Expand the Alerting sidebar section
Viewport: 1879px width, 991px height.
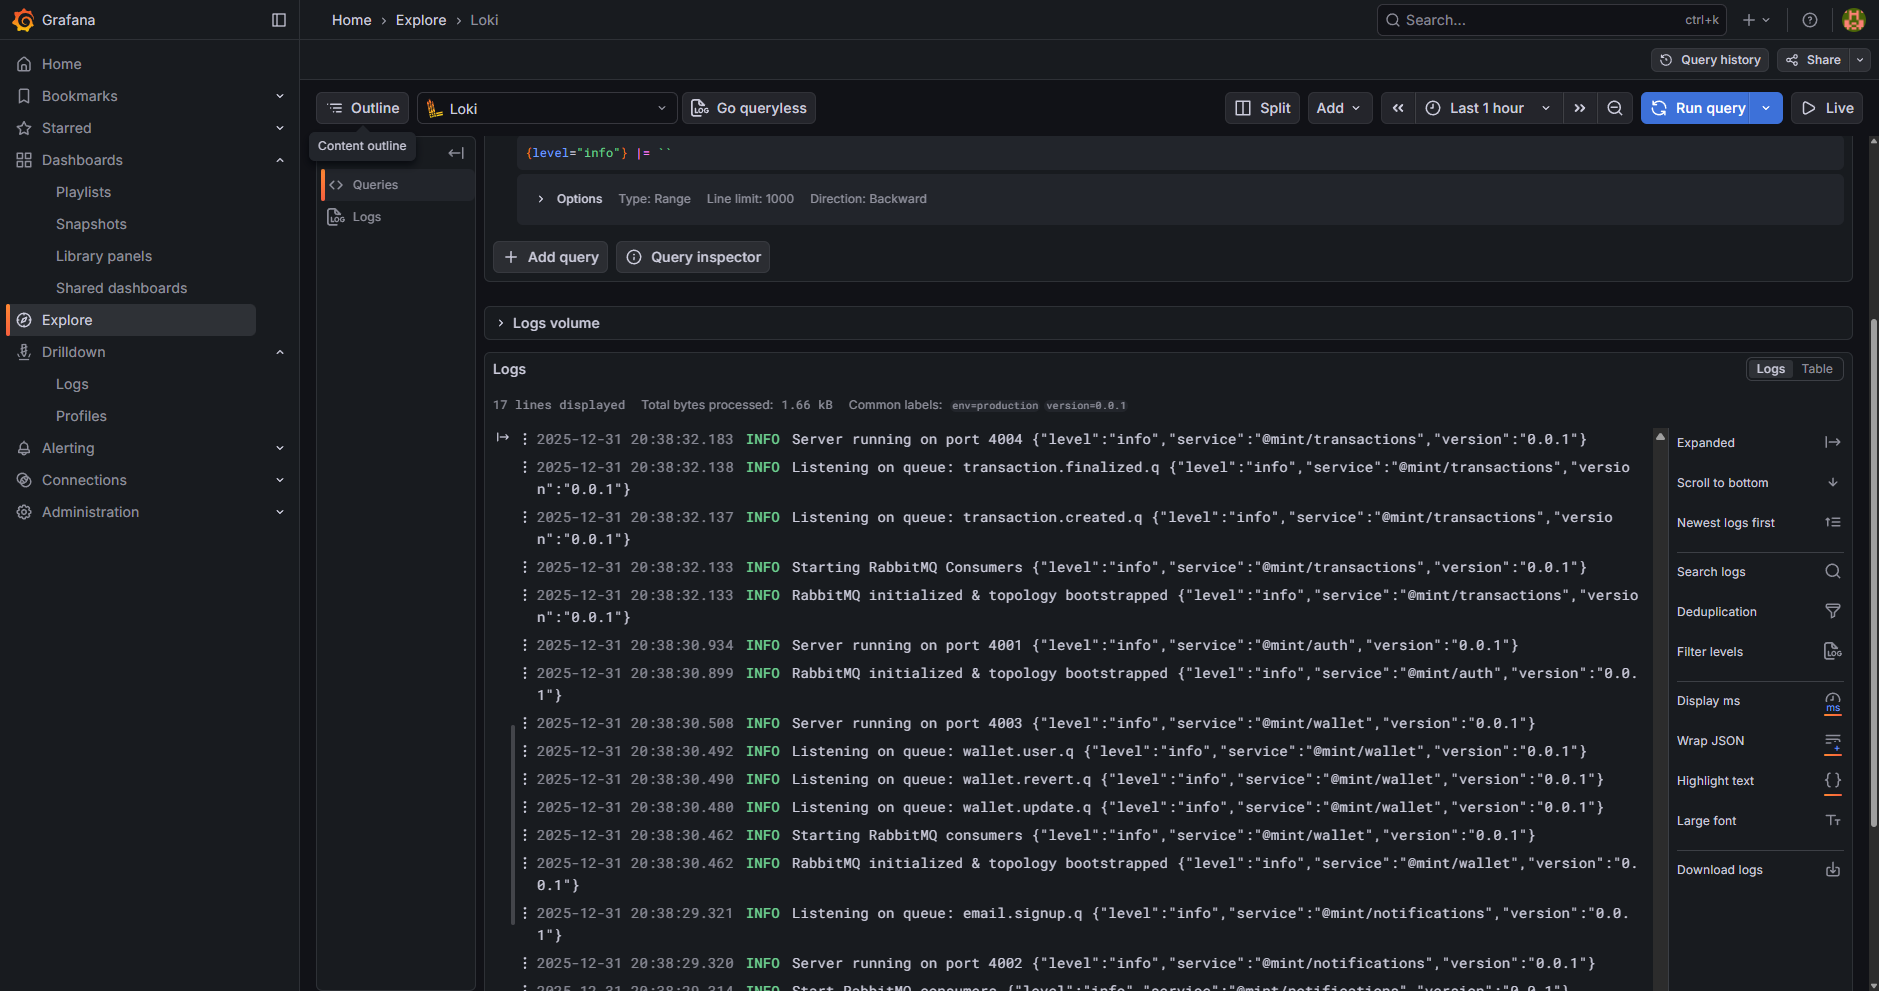click(280, 448)
